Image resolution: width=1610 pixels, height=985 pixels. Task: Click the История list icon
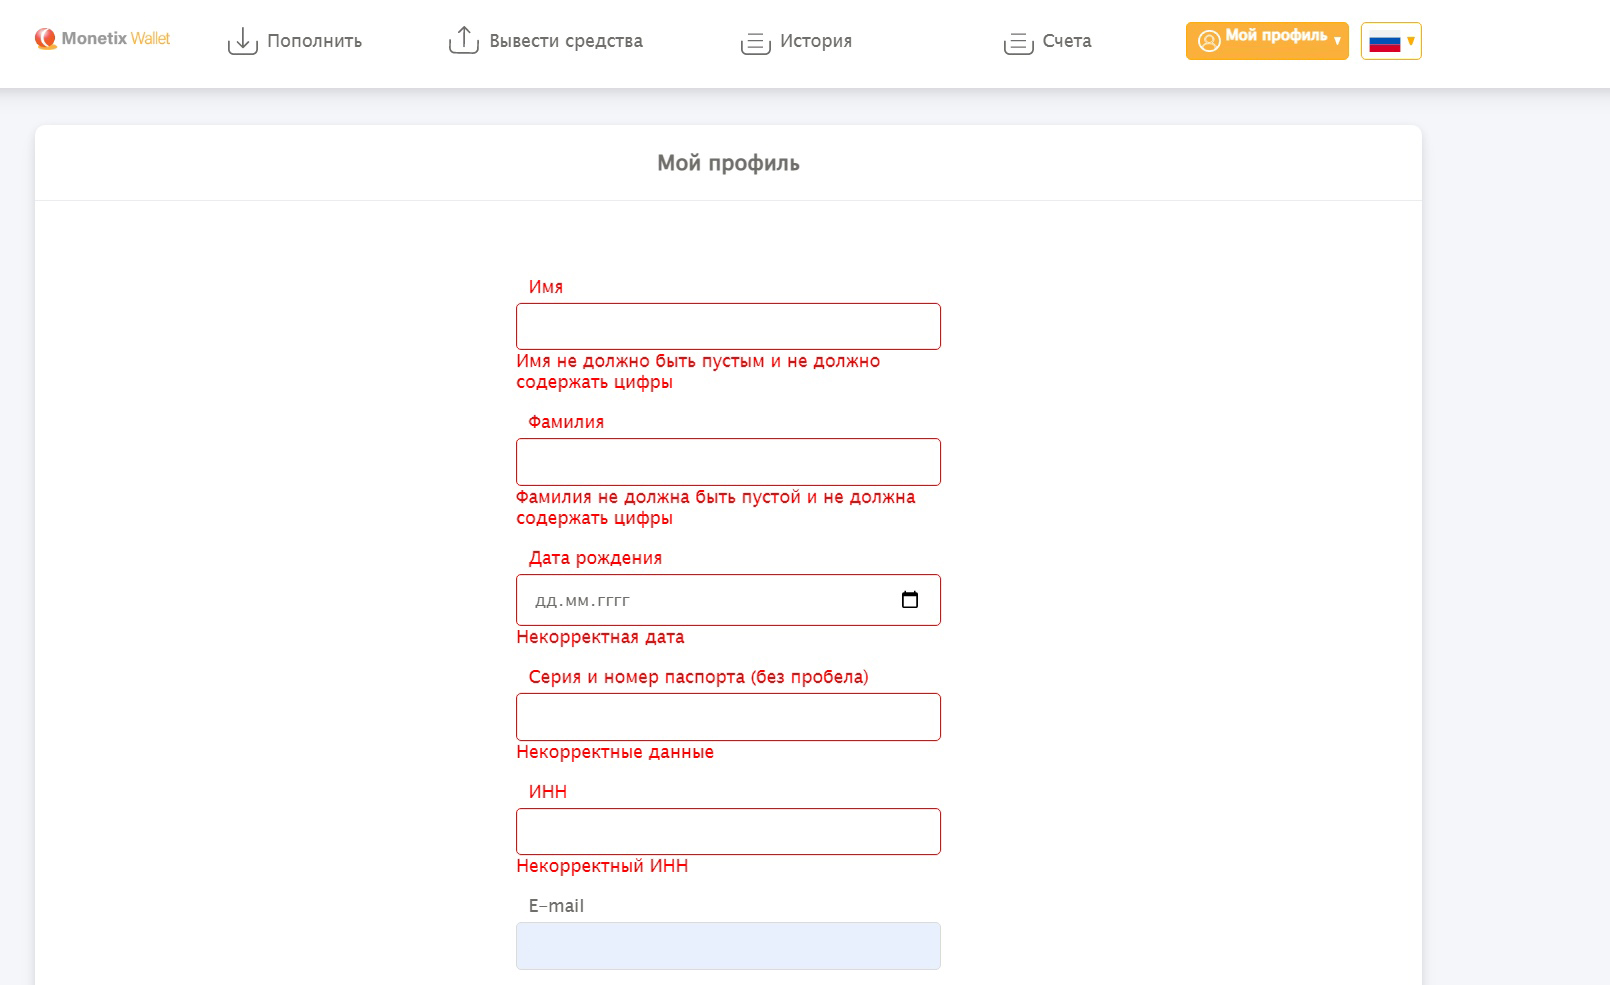tap(755, 43)
